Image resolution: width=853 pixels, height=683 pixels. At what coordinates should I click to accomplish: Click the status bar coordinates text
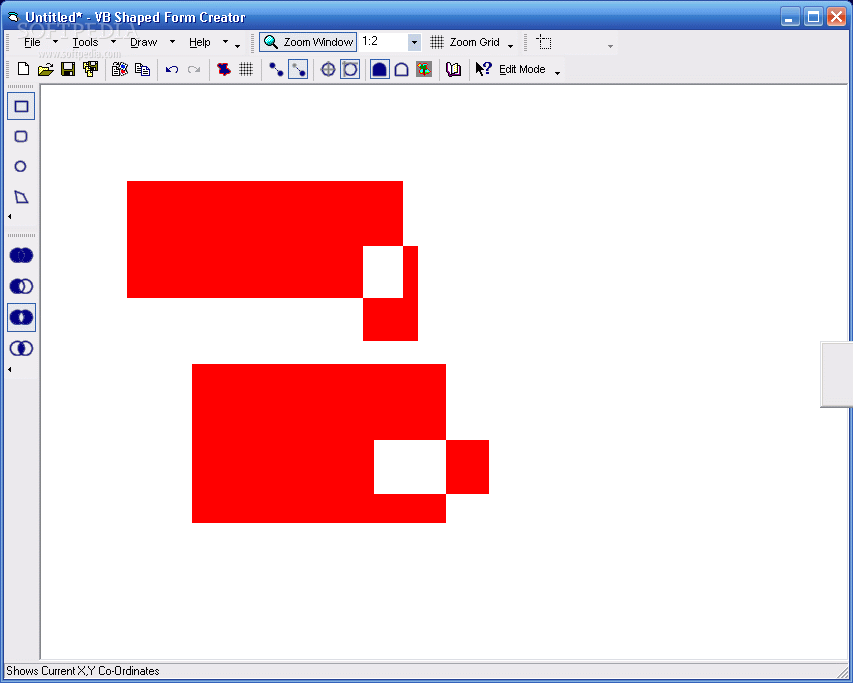pyautogui.click(x=83, y=670)
